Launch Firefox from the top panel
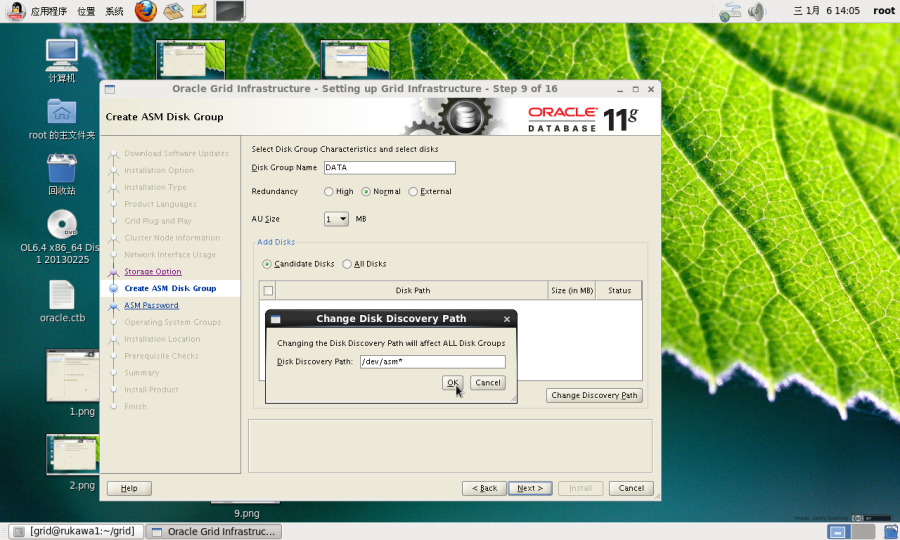 coord(146,11)
